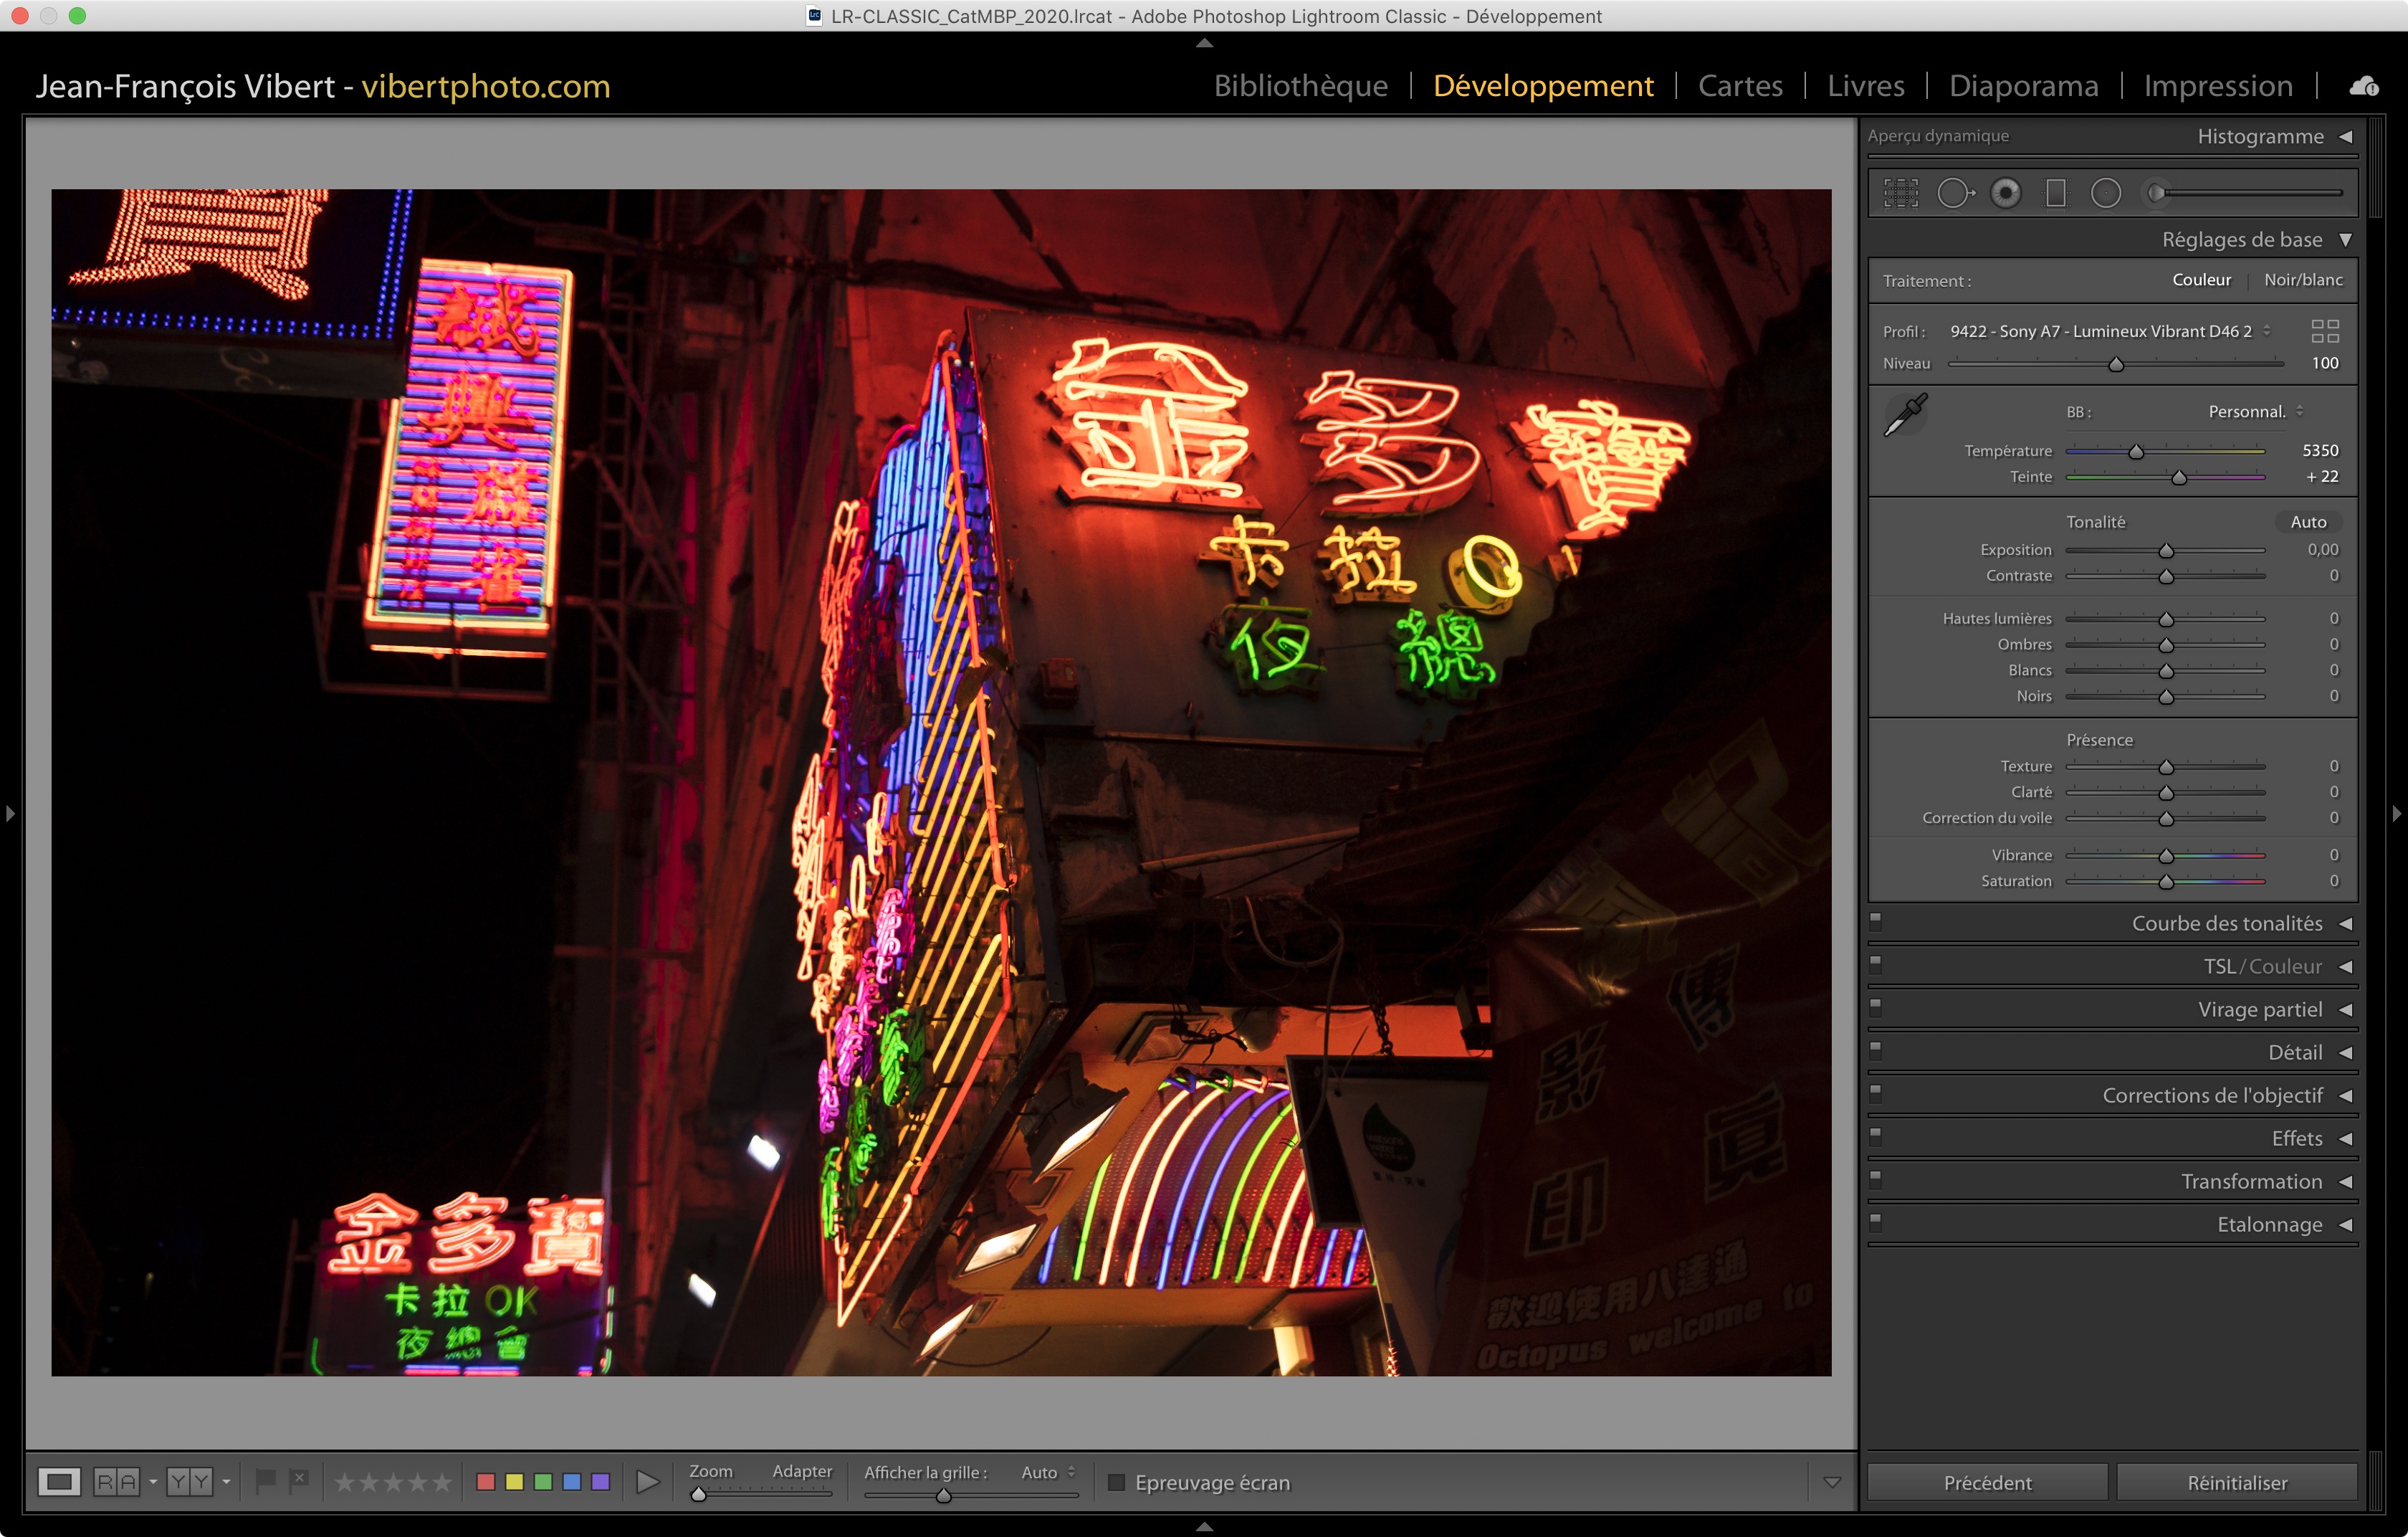This screenshot has height=1537, width=2408.
Task: Click the cloud sync status icon
Action: pos(2364,87)
